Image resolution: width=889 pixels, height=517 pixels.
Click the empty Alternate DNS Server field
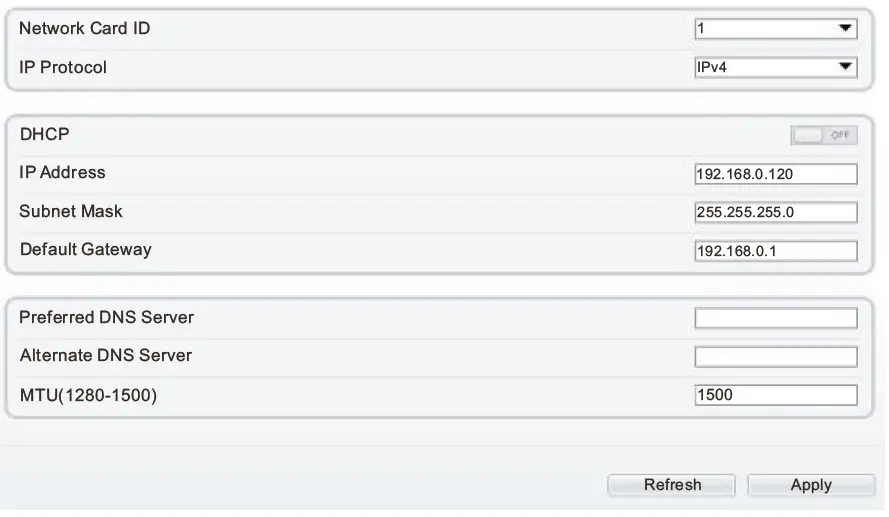coord(776,356)
